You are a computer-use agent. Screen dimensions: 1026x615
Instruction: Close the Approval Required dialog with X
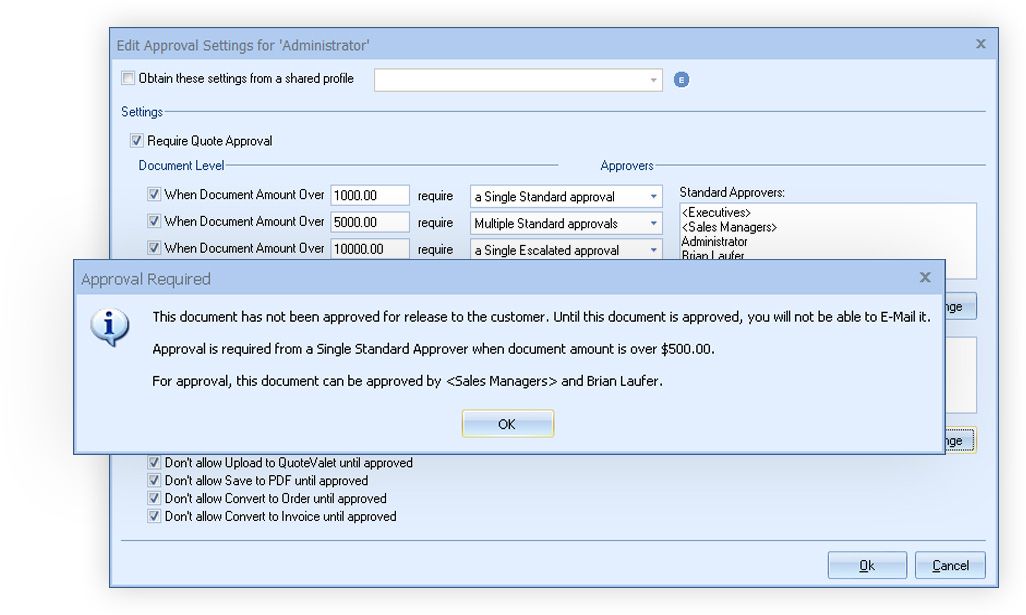(x=925, y=277)
